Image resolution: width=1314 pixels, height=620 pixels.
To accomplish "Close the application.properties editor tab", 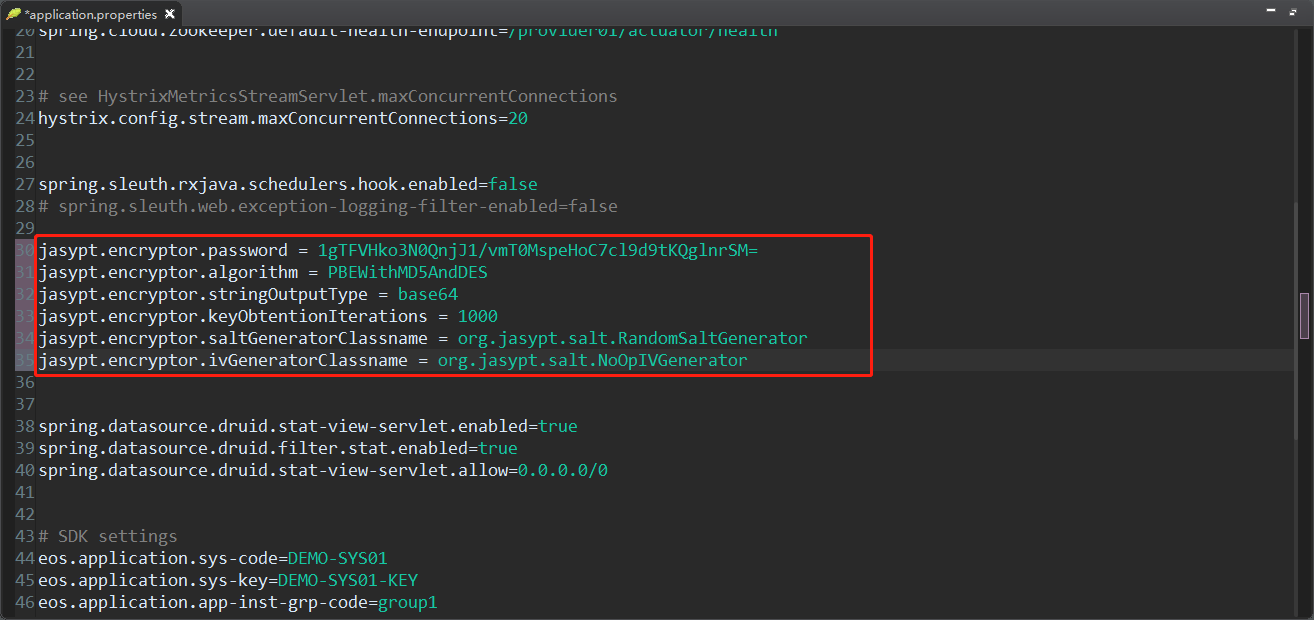I will pyautogui.click(x=169, y=14).
